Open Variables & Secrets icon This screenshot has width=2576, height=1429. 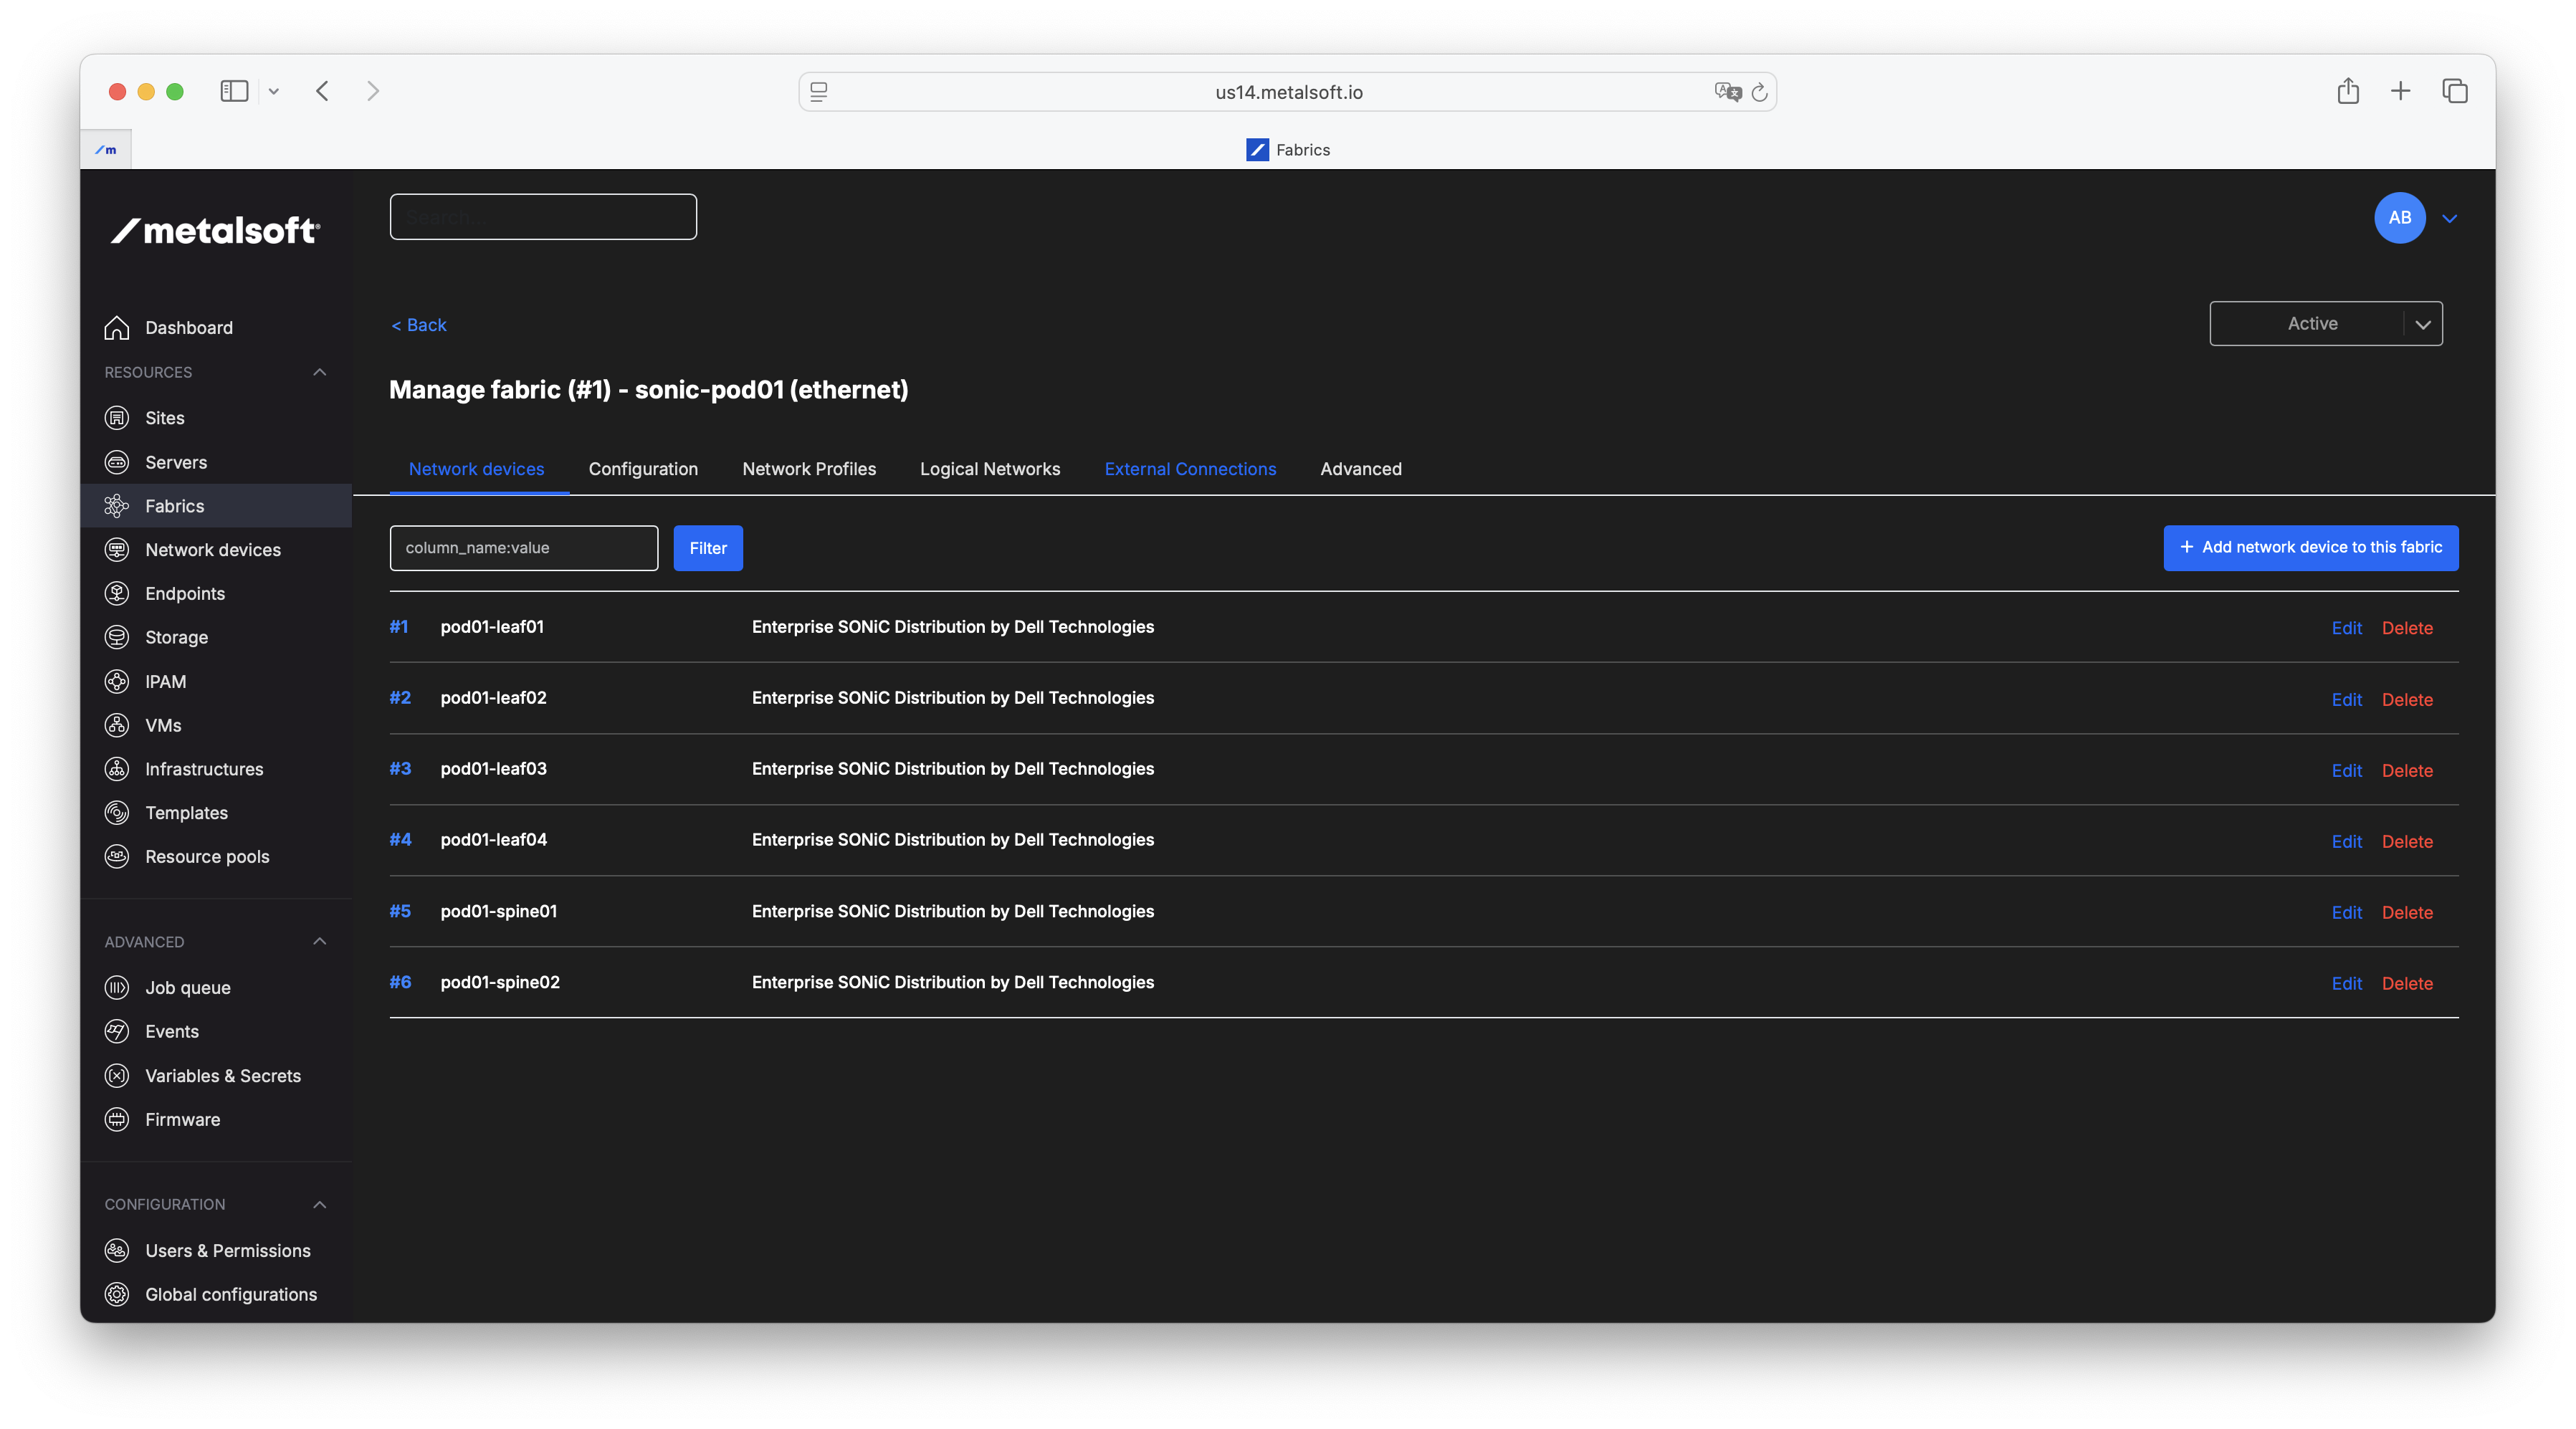[117, 1075]
